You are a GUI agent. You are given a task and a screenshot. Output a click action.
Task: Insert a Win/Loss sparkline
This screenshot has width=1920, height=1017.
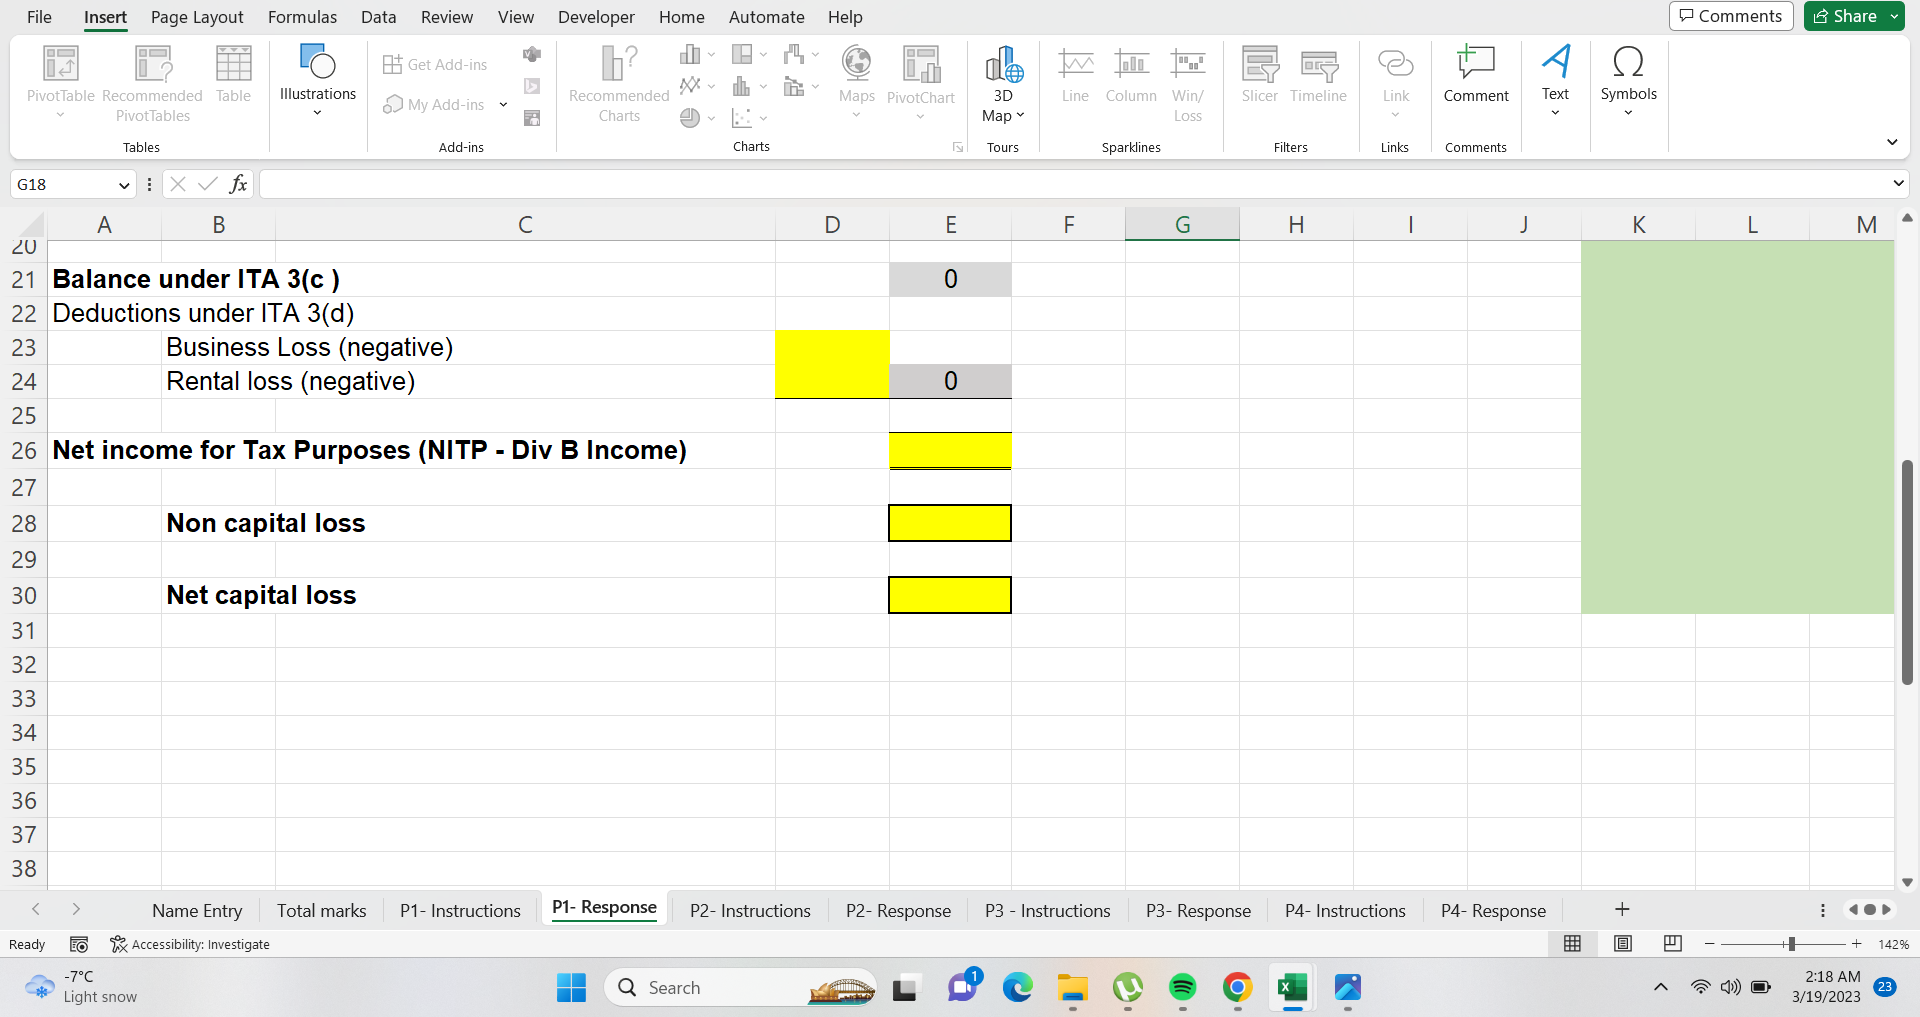click(x=1187, y=85)
